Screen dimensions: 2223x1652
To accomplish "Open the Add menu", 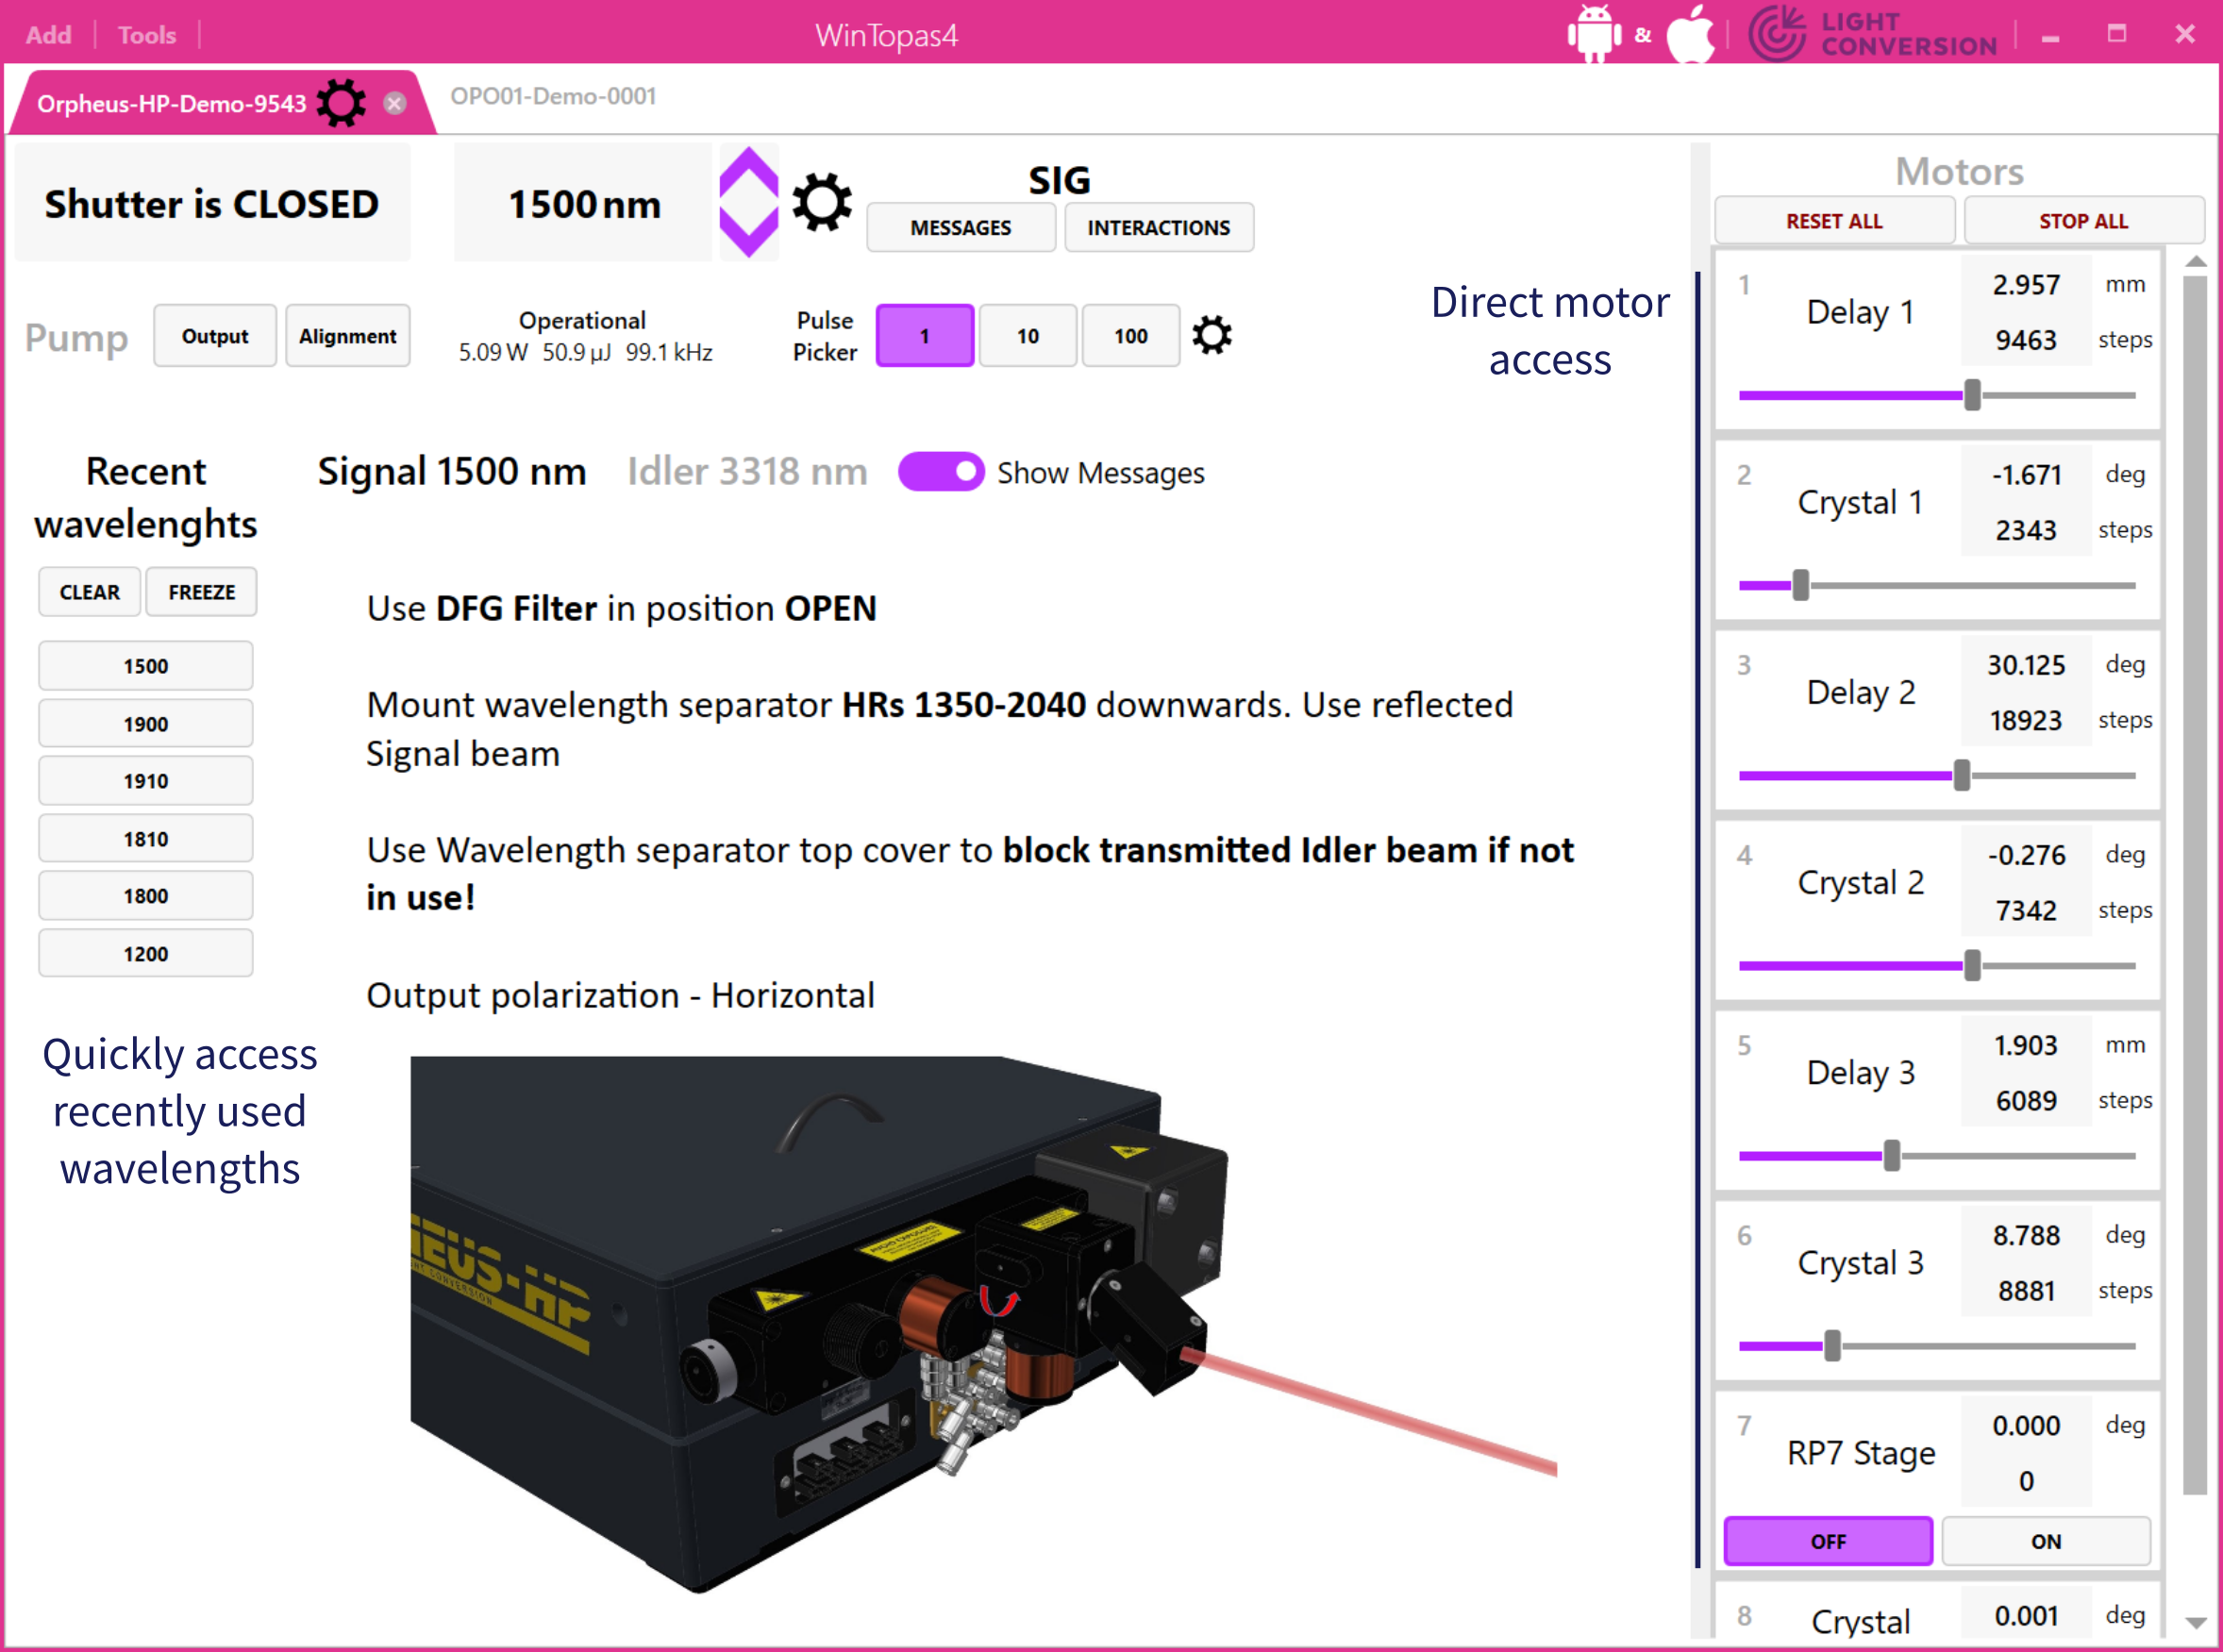I will click(x=48, y=35).
